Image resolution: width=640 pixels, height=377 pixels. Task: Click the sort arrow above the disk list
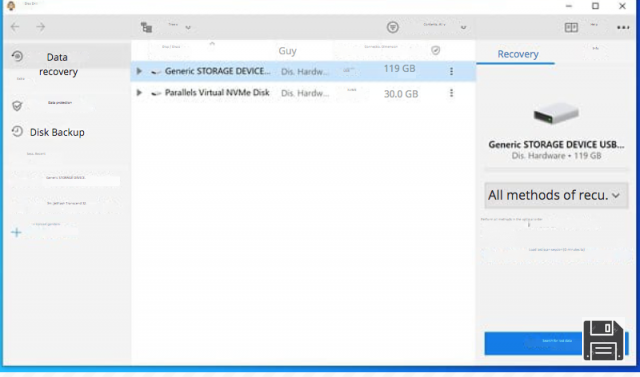coord(212,43)
